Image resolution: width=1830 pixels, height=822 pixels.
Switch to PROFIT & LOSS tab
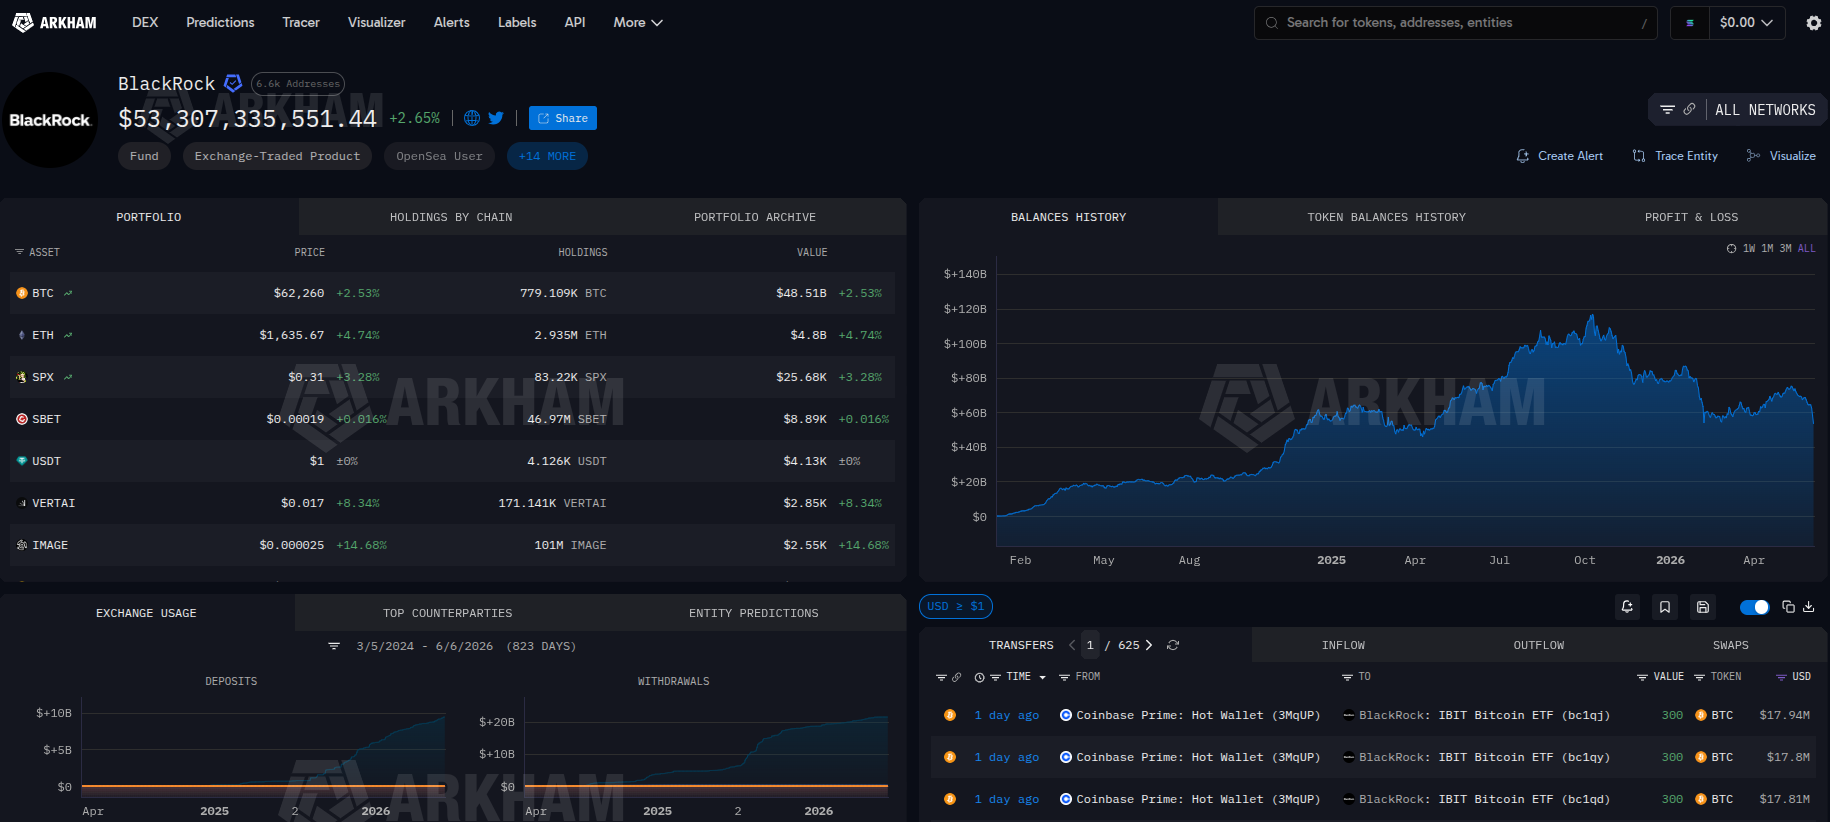[1692, 217]
